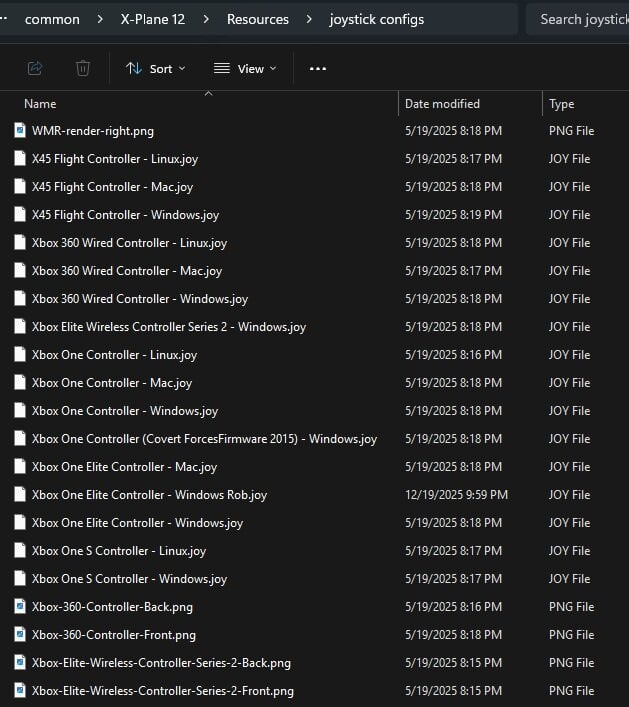Click the Xbox One S Controller - Linux.joy icon
629x707 pixels.
click(x=20, y=551)
